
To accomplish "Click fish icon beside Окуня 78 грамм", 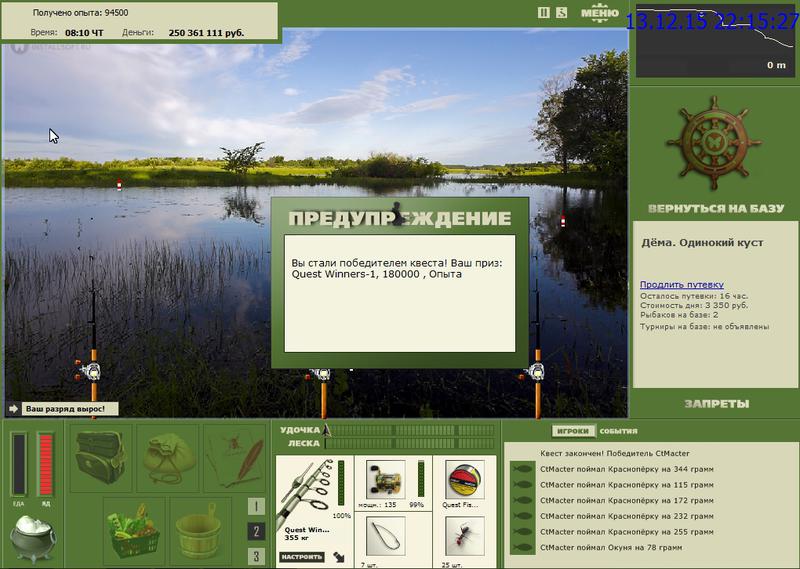I will tap(522, 548).
